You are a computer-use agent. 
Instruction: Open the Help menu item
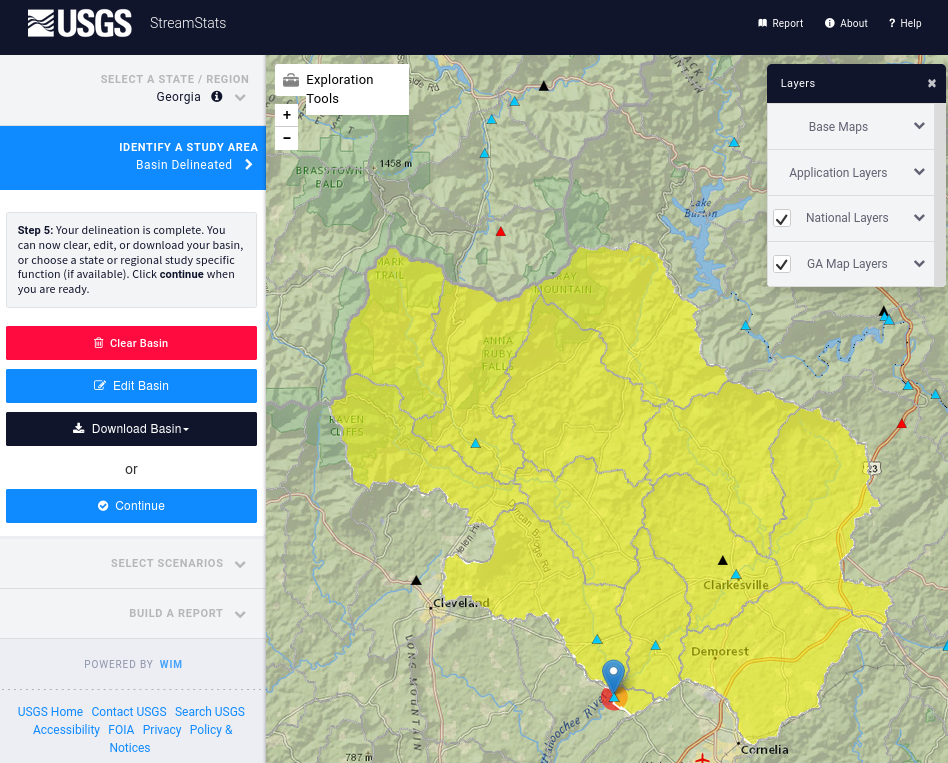tap(905, 23)
